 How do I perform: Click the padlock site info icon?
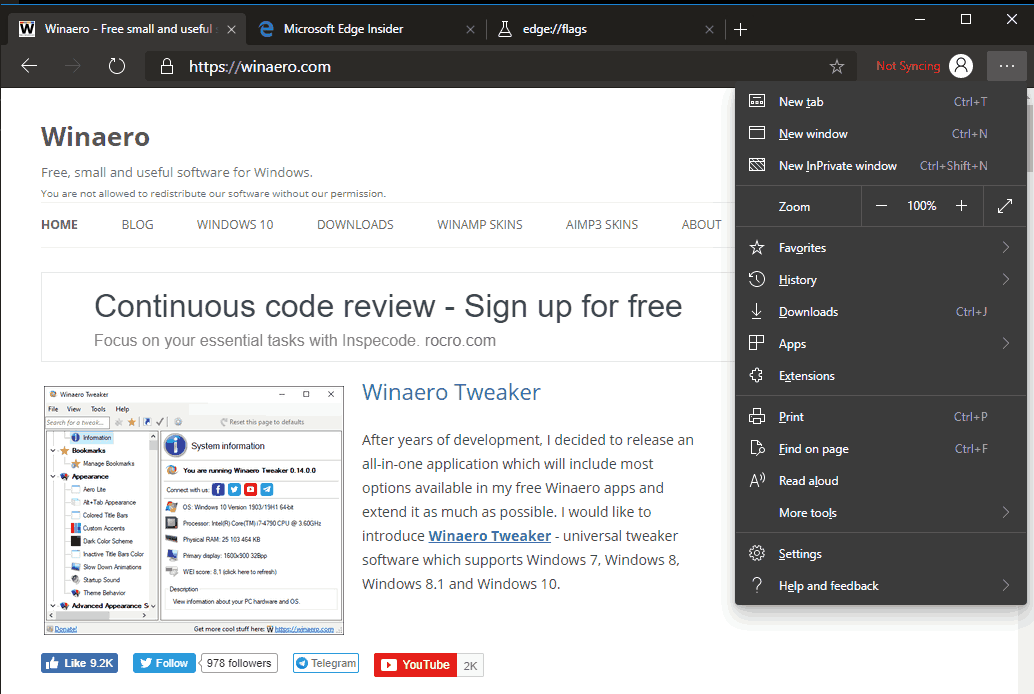[x=167, y=67]
